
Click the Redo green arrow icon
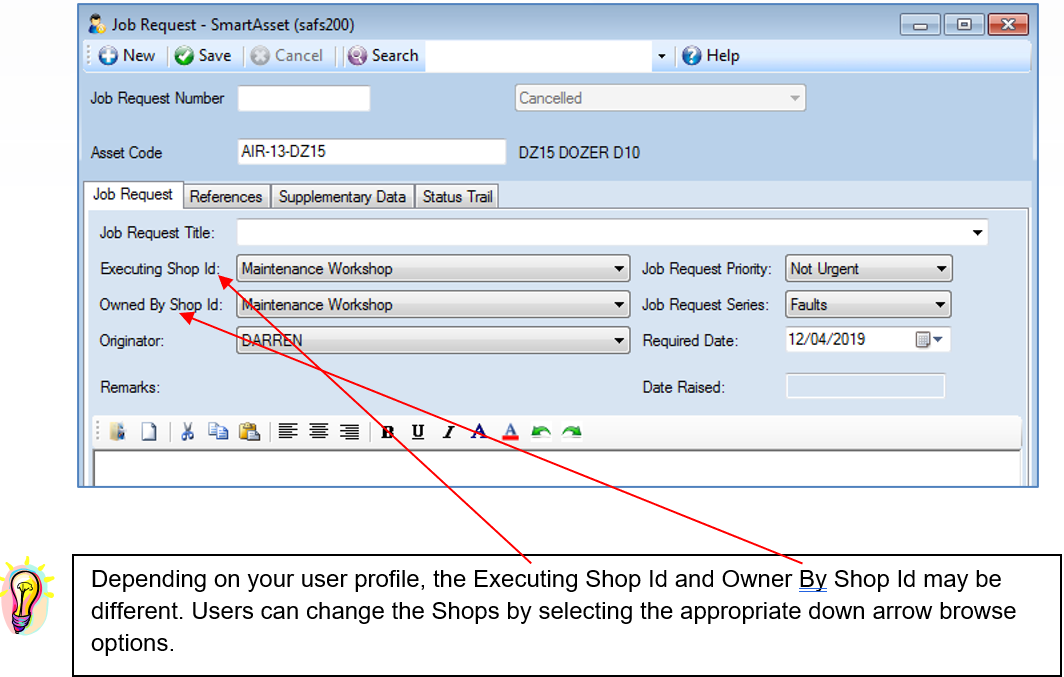point(571,431)
